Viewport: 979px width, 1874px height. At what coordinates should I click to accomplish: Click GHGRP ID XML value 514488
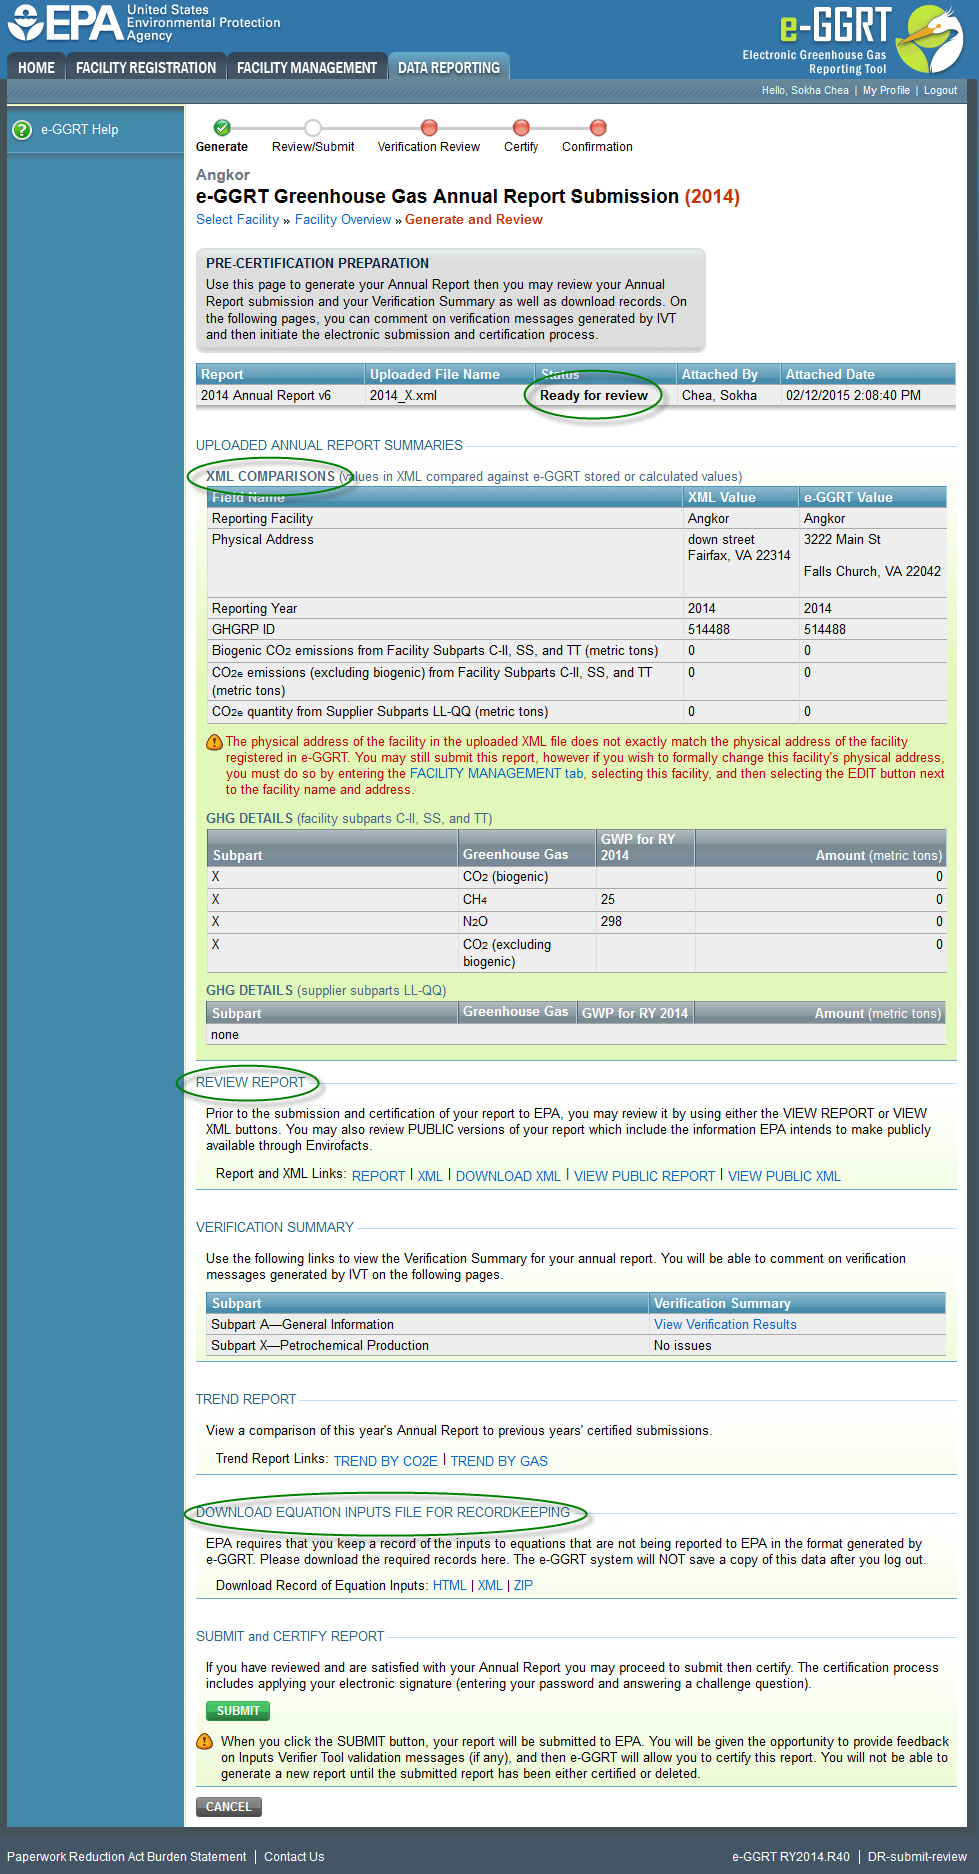point(709,629)
